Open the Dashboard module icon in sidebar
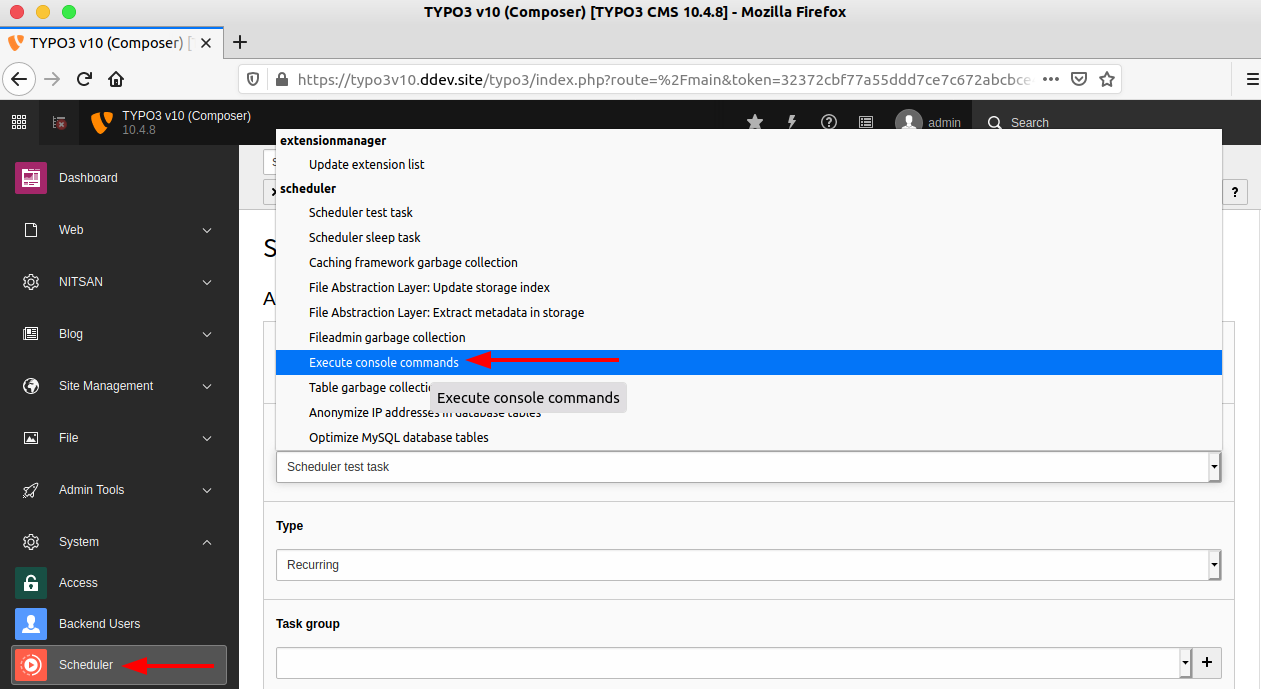 point(30,177)
